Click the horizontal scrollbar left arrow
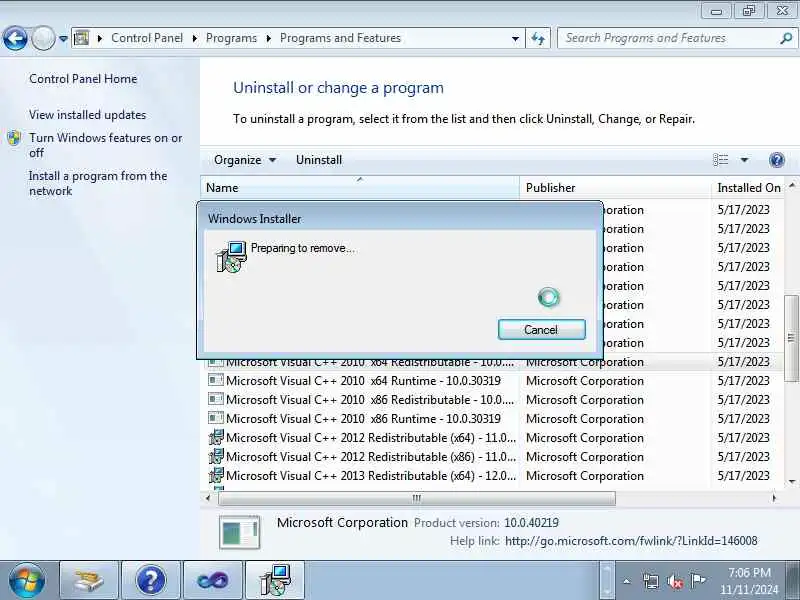800x600 pixels. (208, 498)
